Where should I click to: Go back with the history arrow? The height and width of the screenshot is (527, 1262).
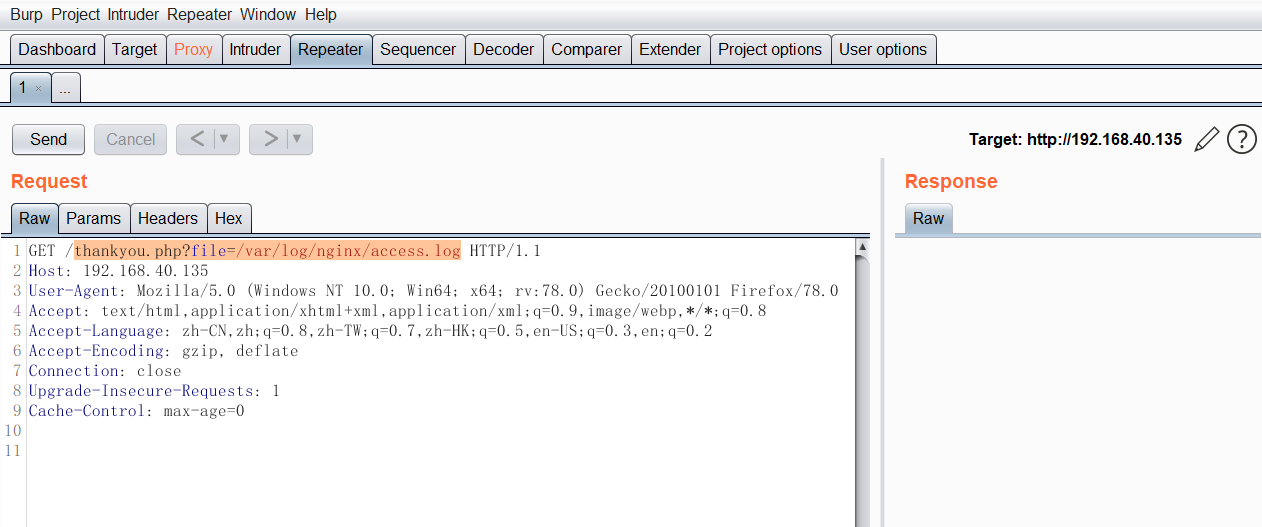coord(197,139)
